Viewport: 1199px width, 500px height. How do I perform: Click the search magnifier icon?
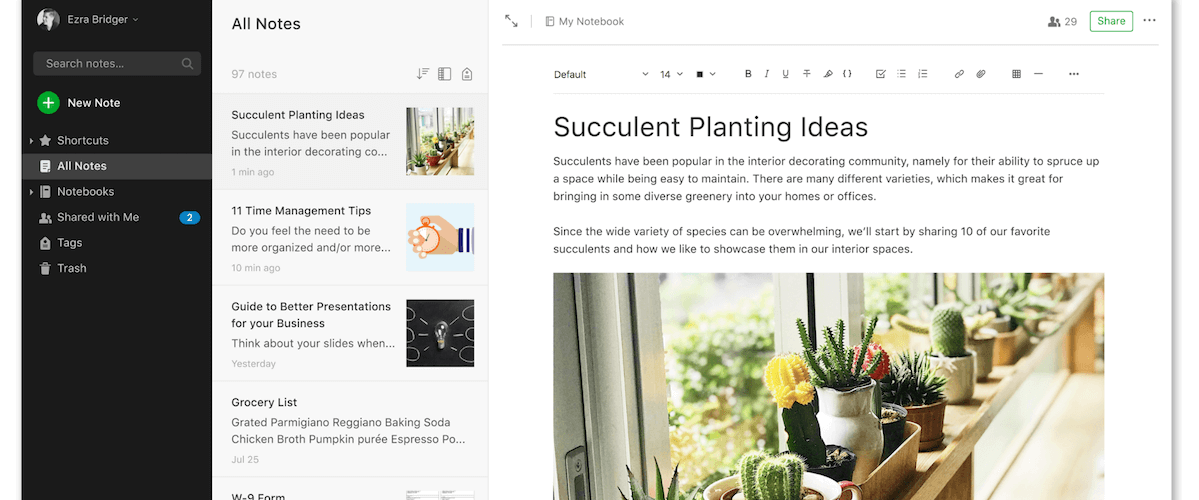(187, 63)
